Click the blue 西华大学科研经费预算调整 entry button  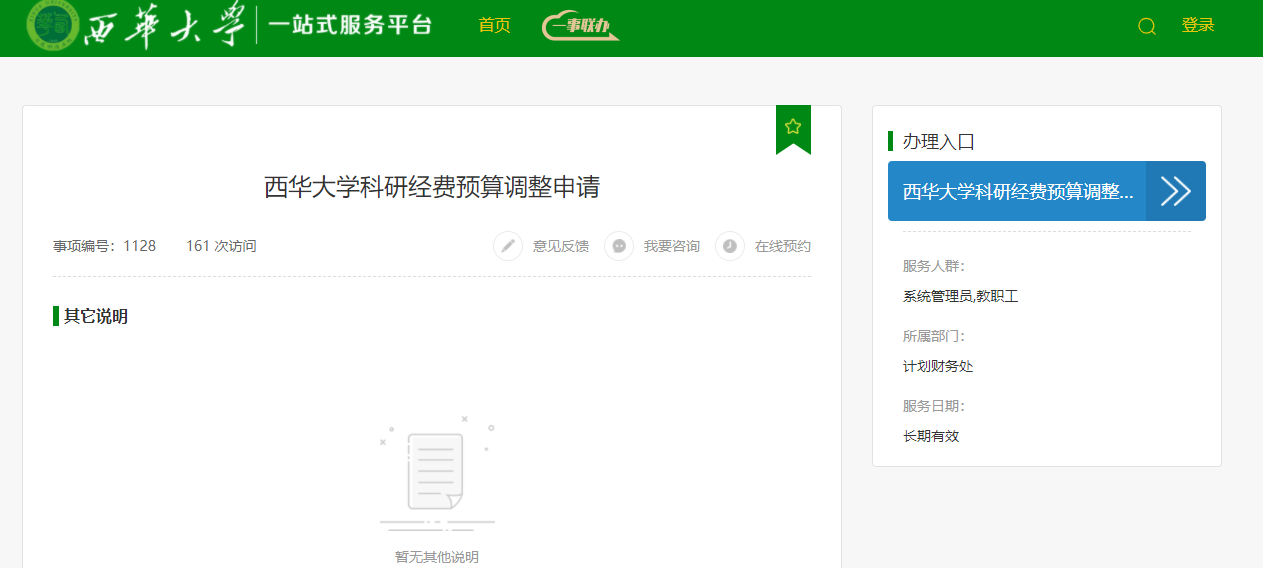pos(1017,191)
